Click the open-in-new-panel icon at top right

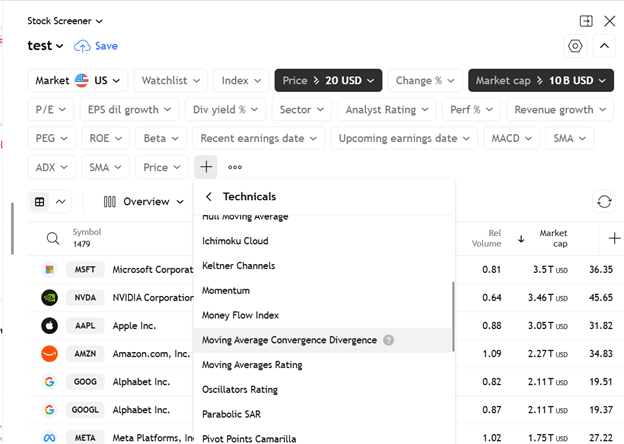tap(586, 20)
